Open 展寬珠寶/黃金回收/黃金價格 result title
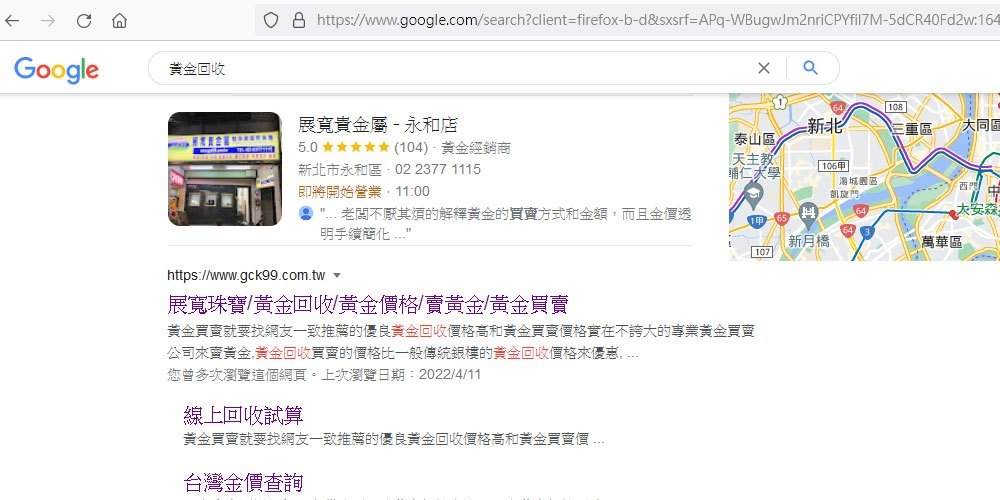This screenshot has width=1000, height=500. pyautogui.click(x=367, y=304)
